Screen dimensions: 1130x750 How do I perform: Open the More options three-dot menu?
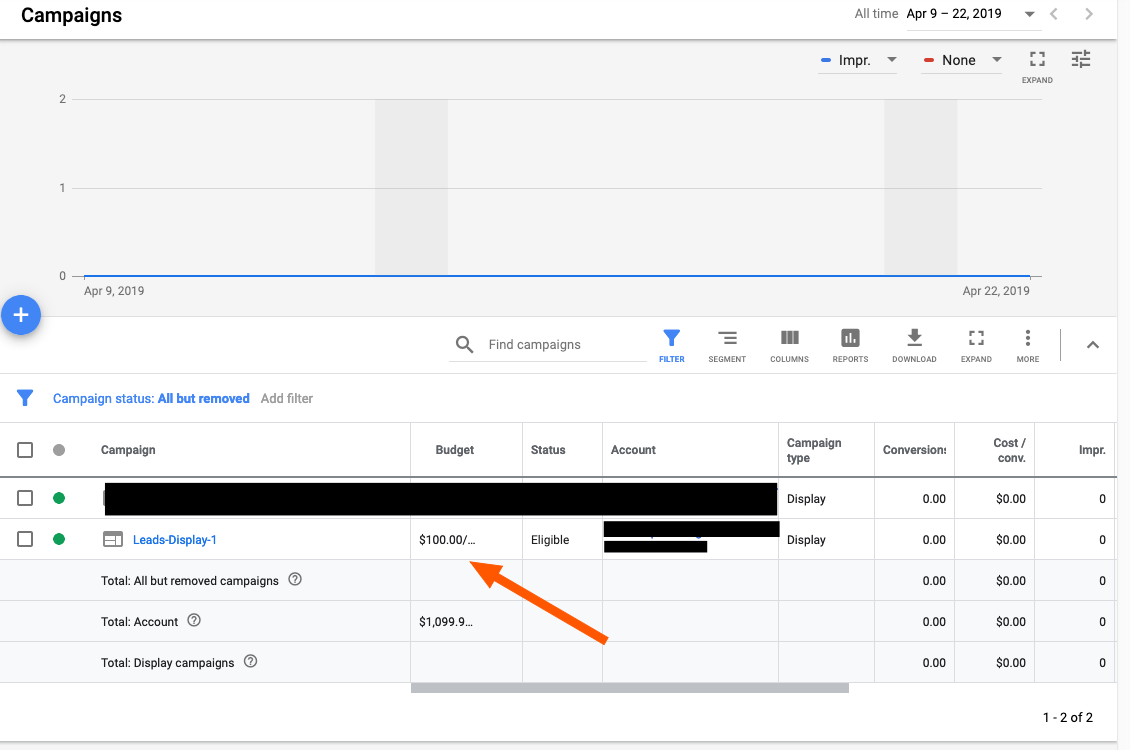point(1027,344)
